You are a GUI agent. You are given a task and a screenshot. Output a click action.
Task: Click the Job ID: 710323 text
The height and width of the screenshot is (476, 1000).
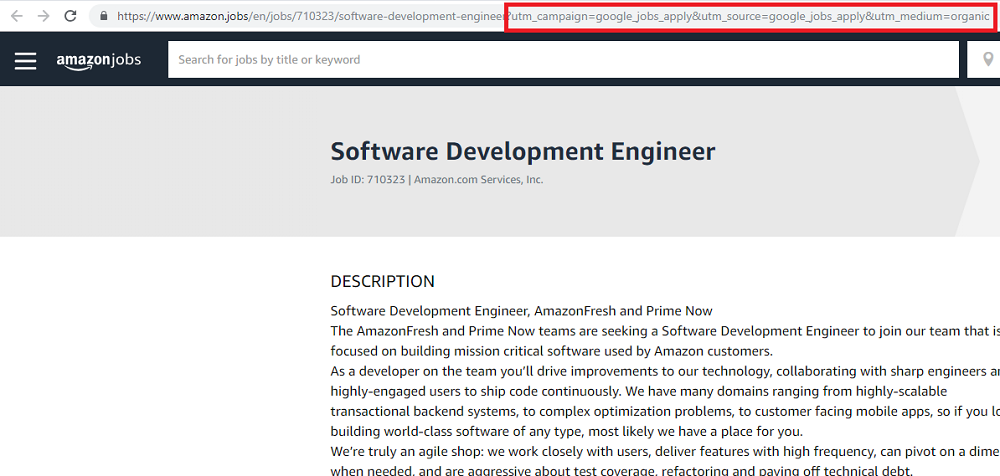367,180
